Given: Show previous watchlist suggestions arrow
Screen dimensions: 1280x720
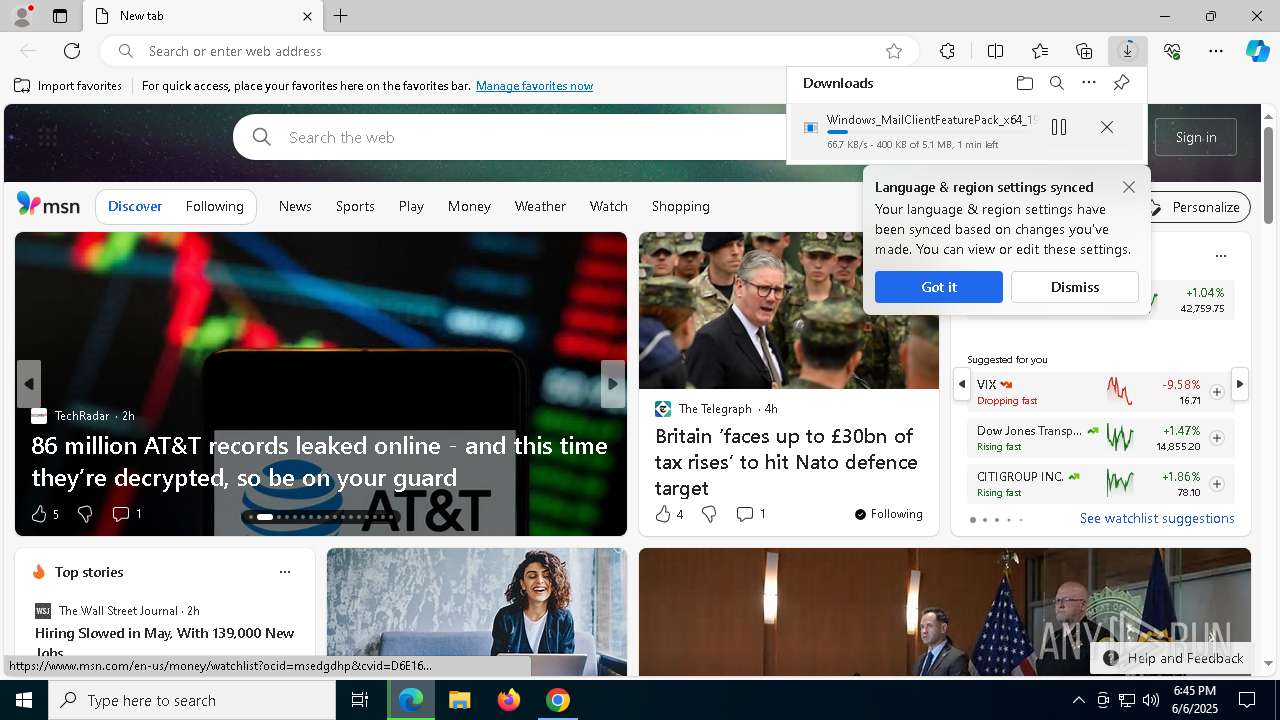Looking at the screenshot, I should (x=962, y=384).
